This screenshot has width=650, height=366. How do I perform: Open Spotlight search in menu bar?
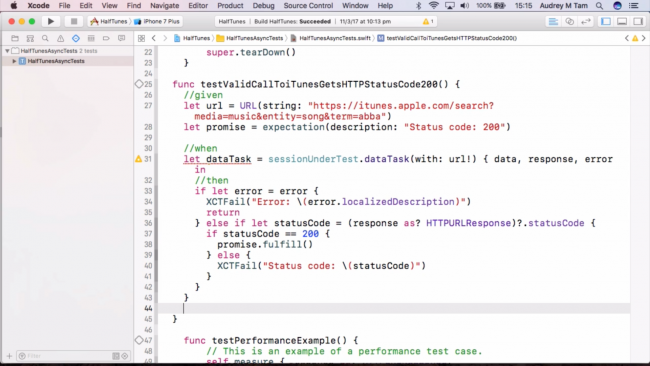pos(599,5)
